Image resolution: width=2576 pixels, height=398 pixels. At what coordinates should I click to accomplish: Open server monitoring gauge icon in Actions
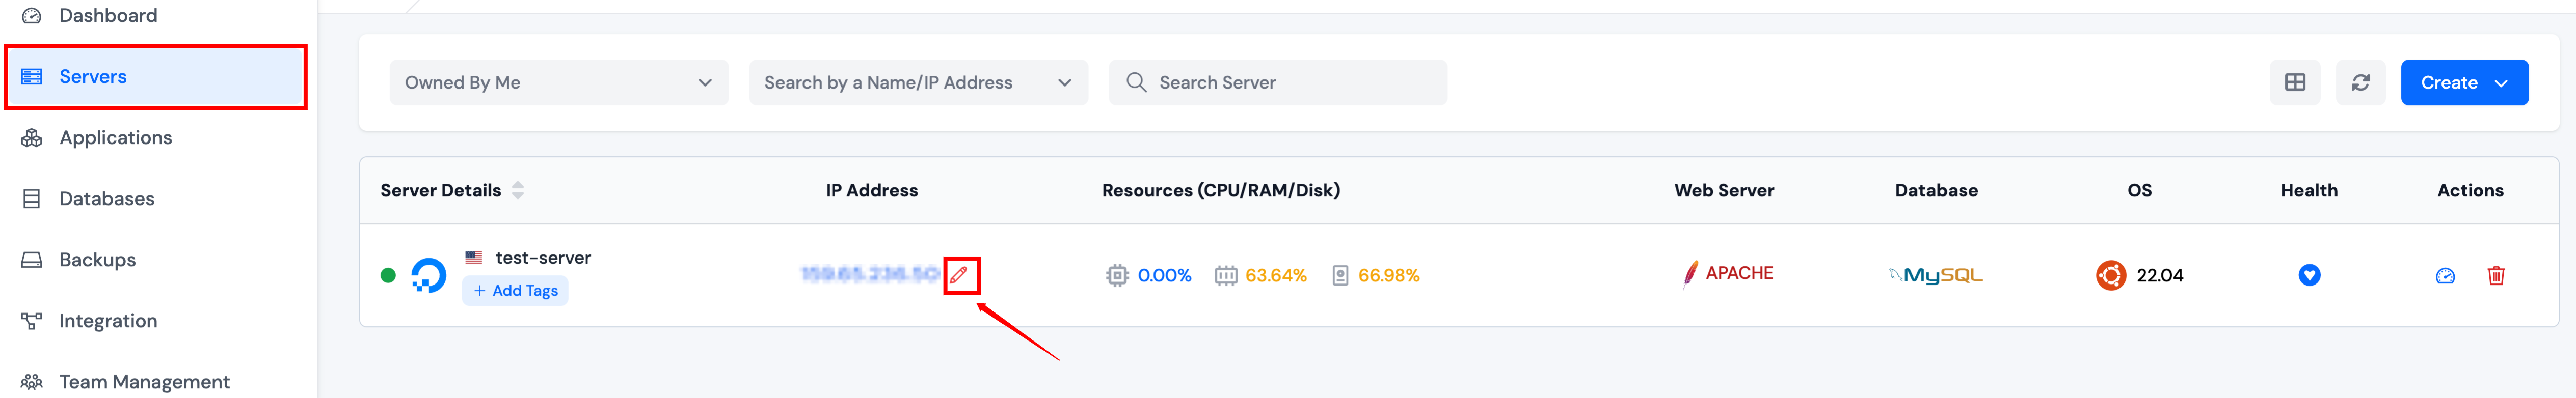click(2444, 275)
